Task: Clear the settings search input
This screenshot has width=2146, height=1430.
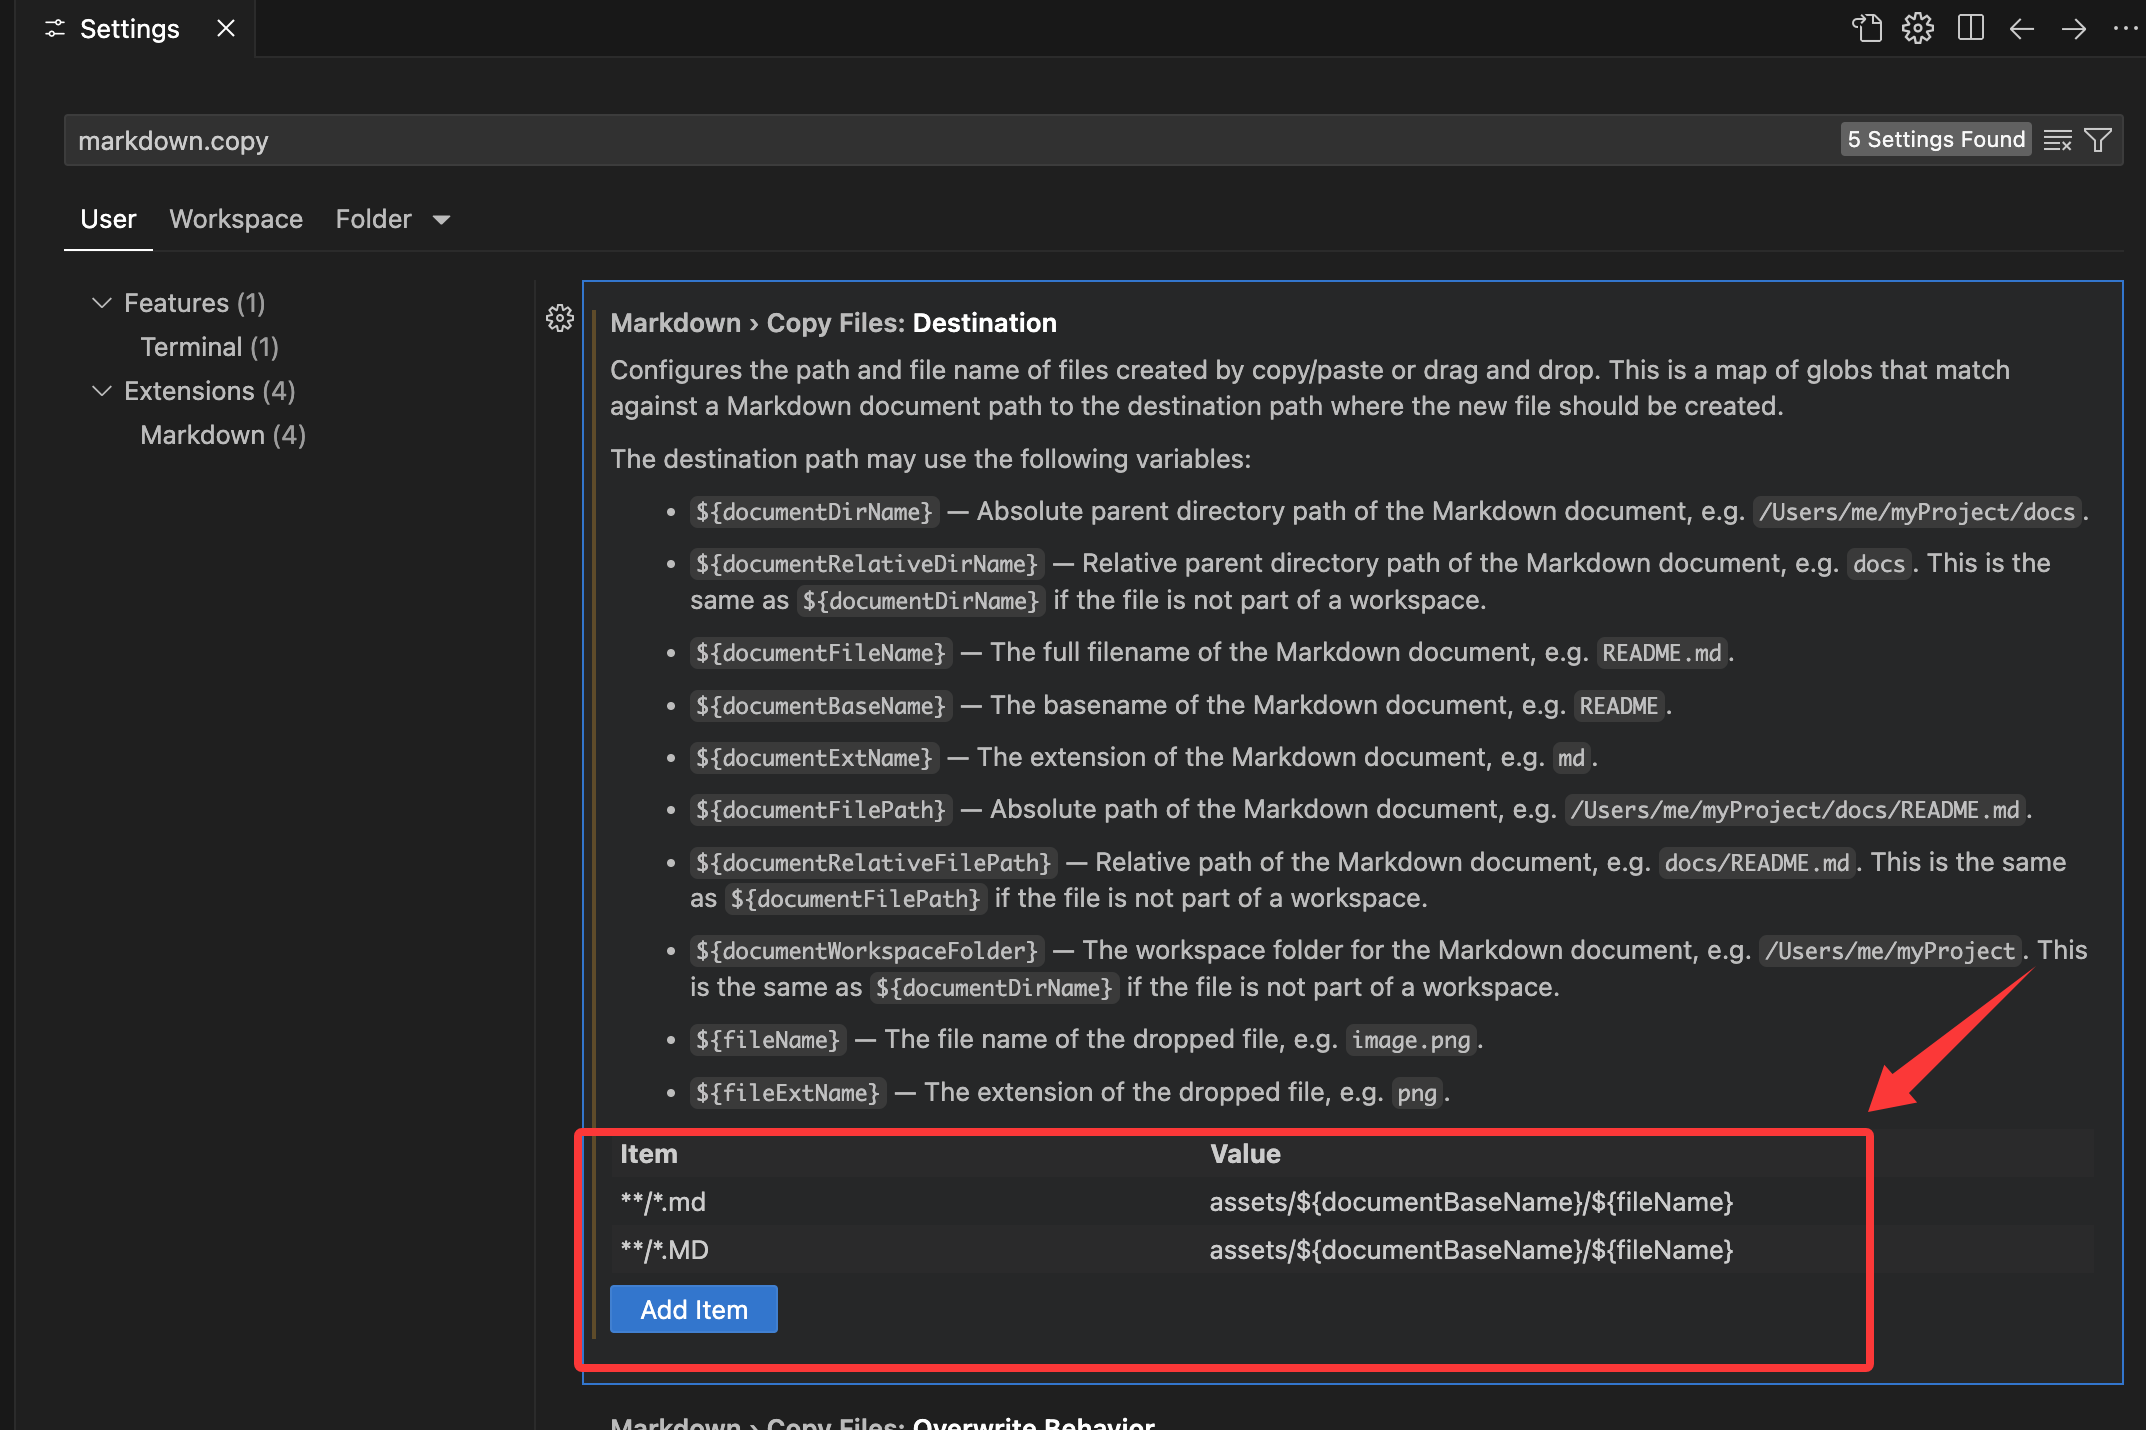Action: 2057,140
